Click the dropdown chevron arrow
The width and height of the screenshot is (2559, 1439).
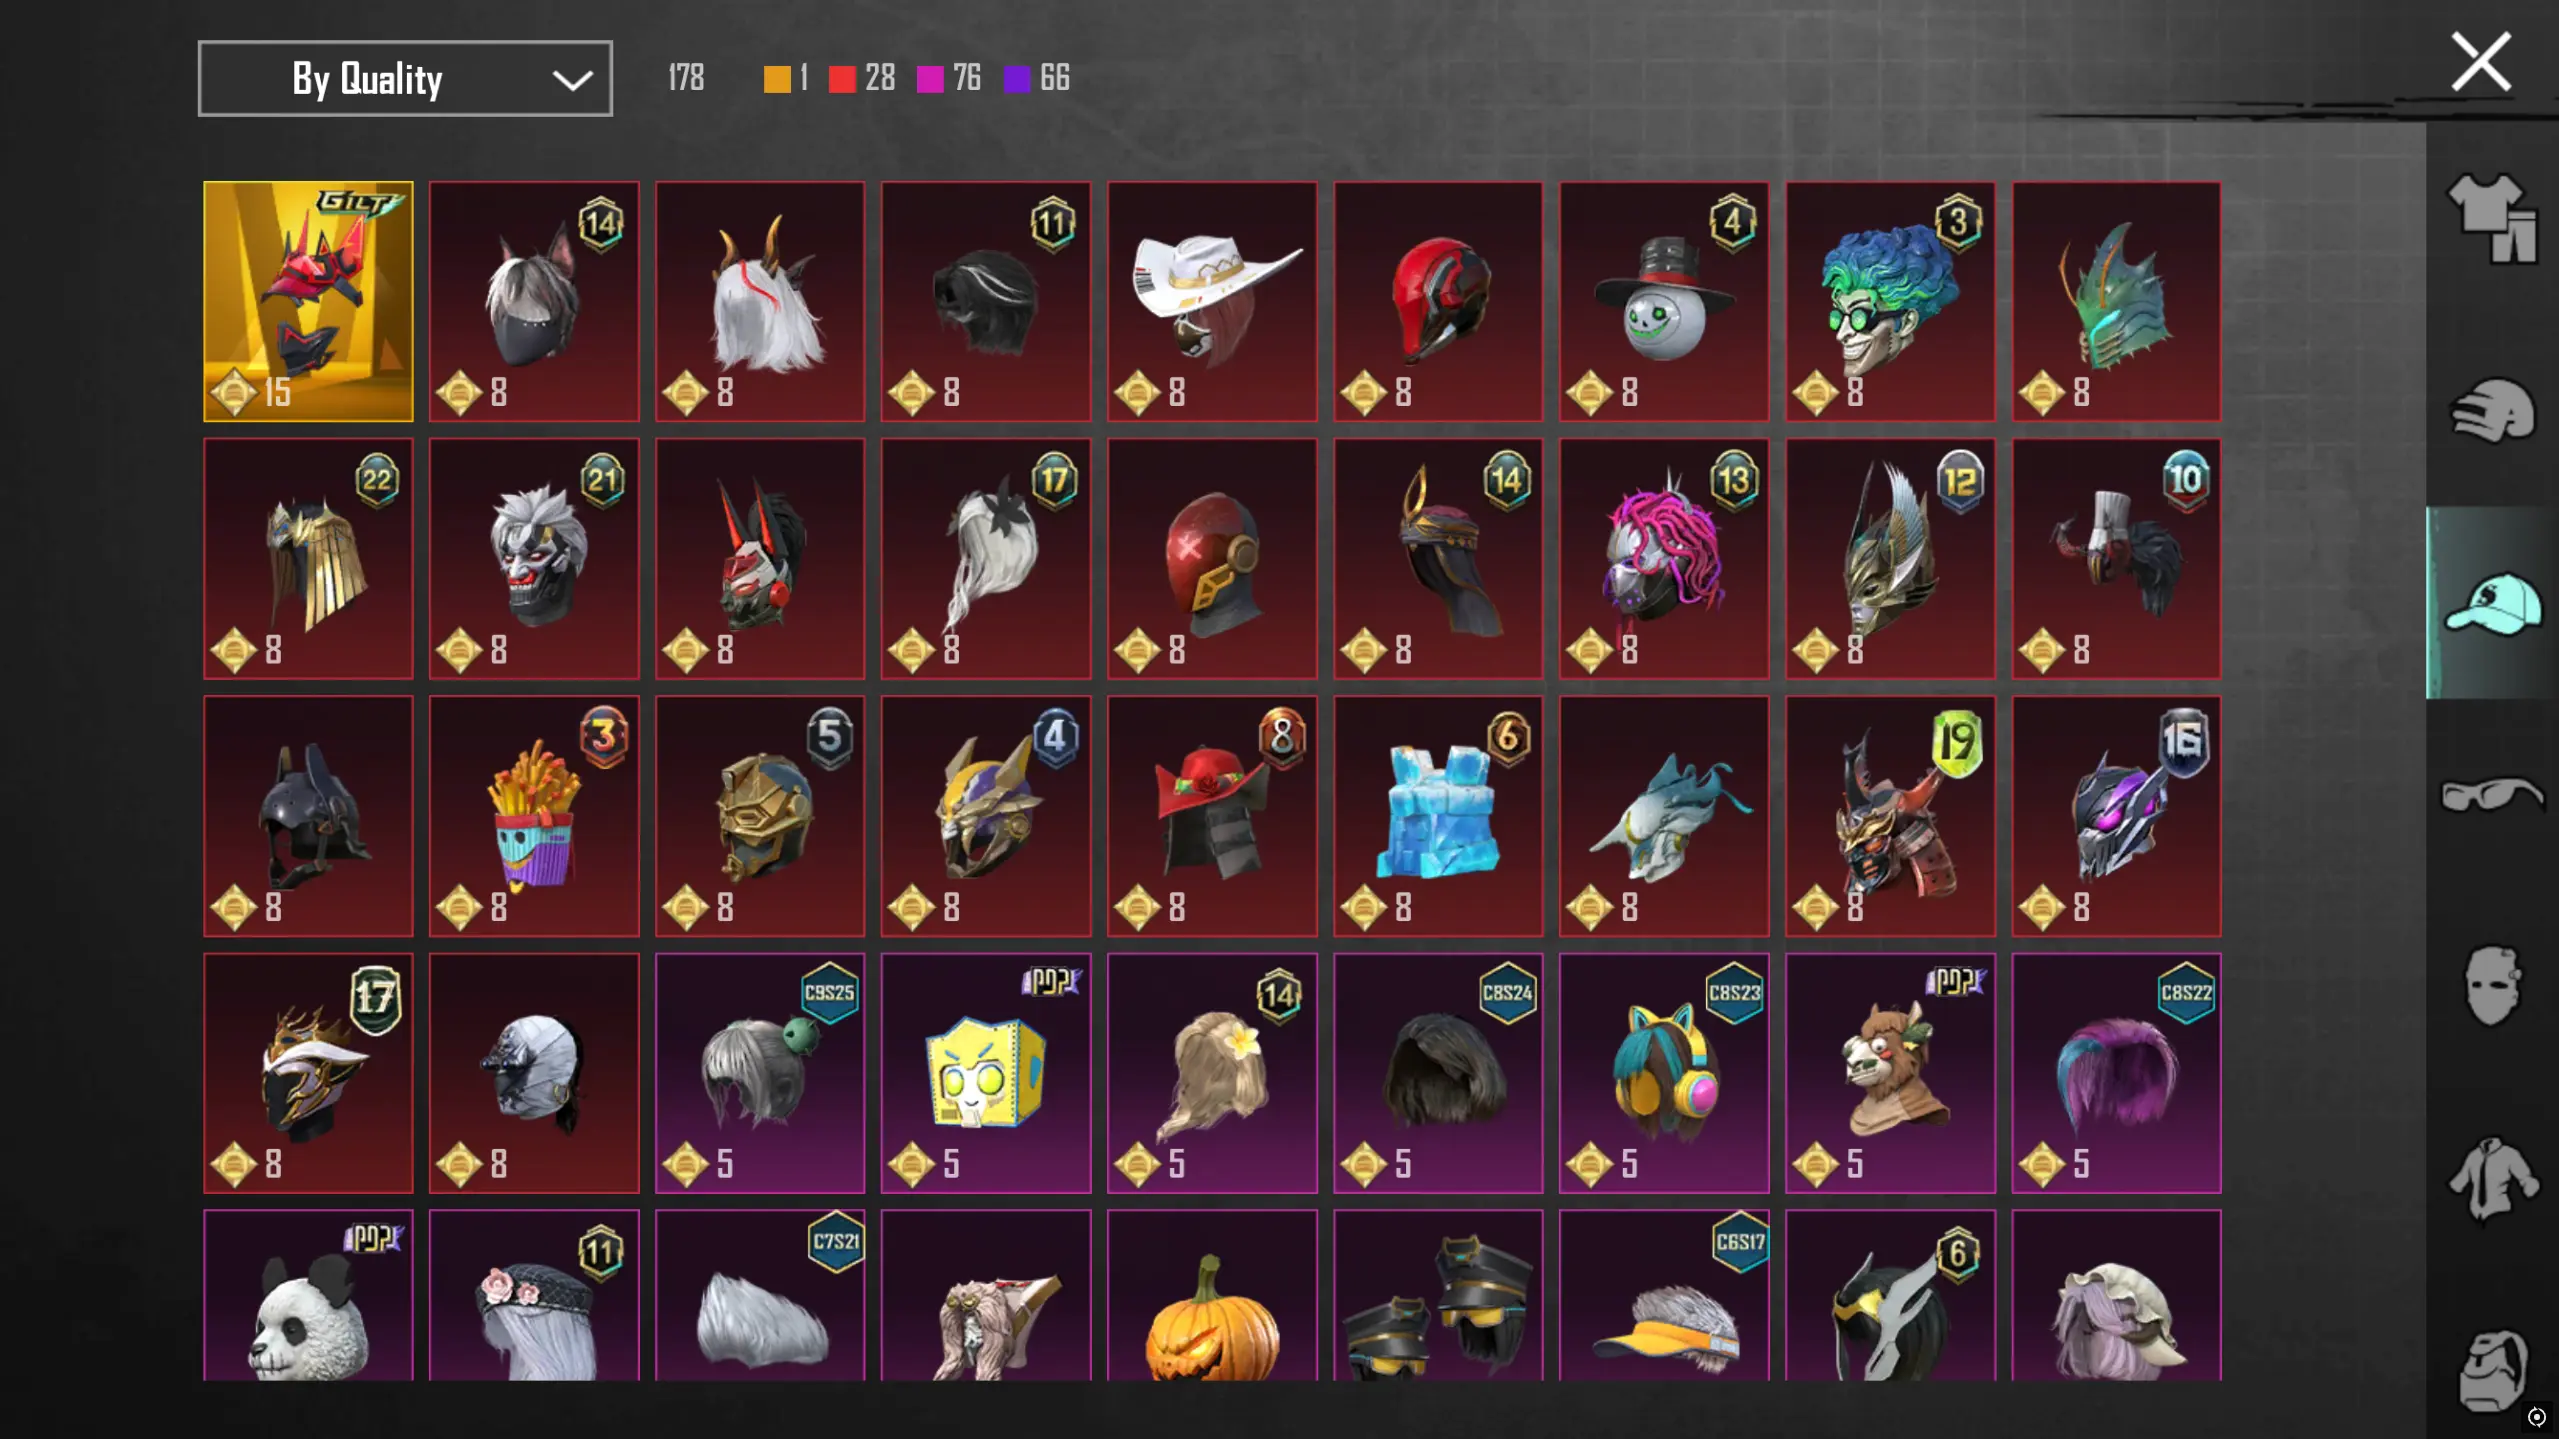point(572,80)
